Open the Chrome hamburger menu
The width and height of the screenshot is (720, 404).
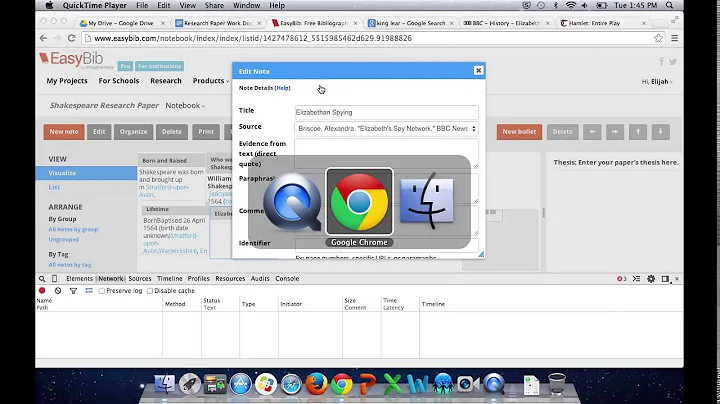675,38
